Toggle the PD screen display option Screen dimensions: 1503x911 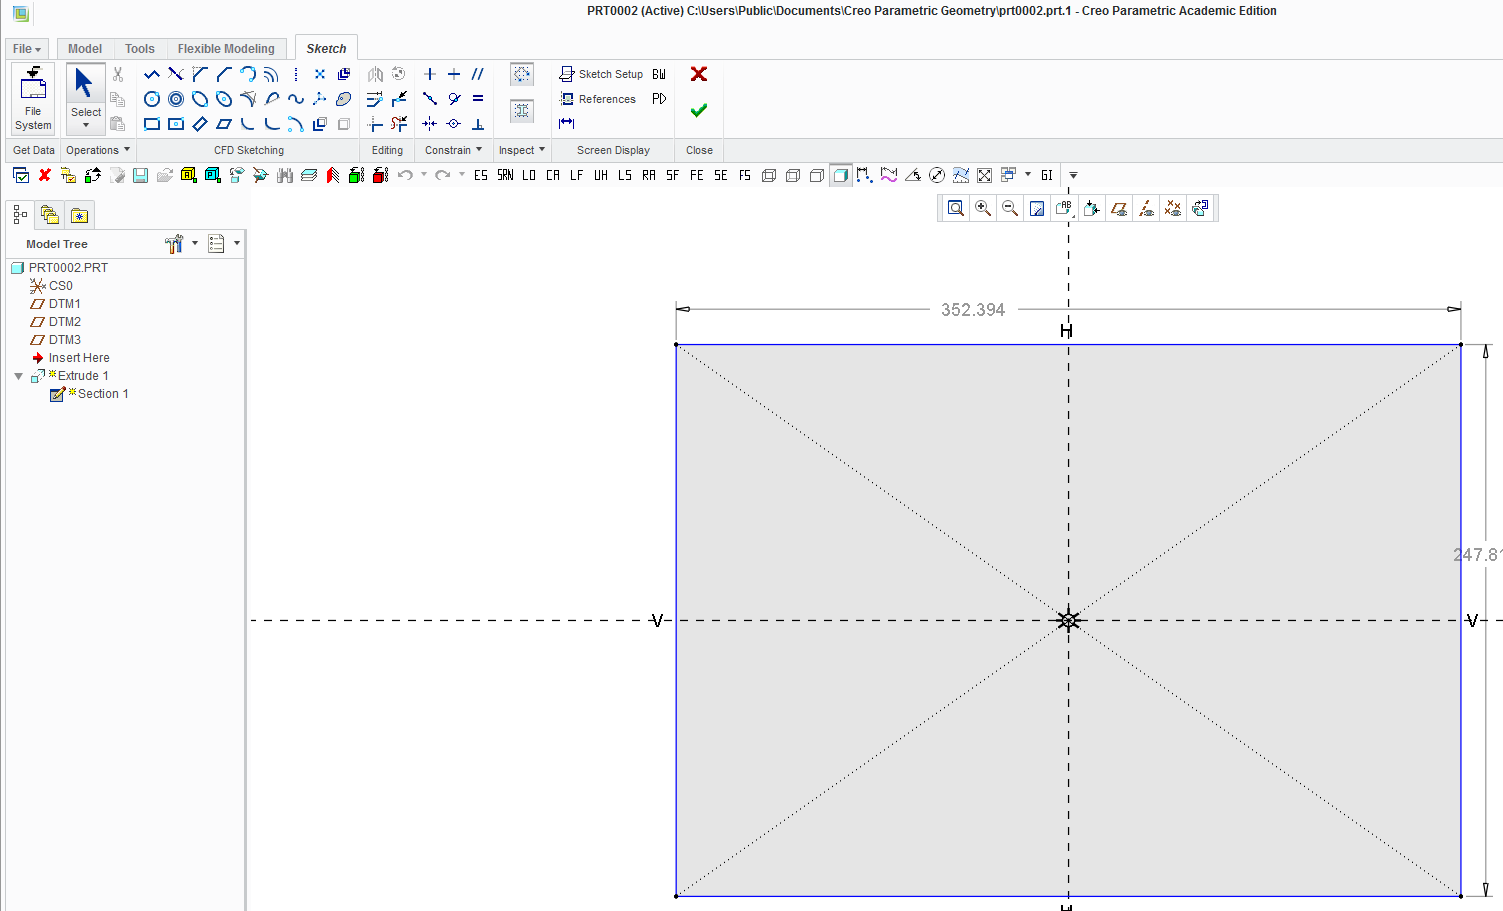tap(659, 99)
